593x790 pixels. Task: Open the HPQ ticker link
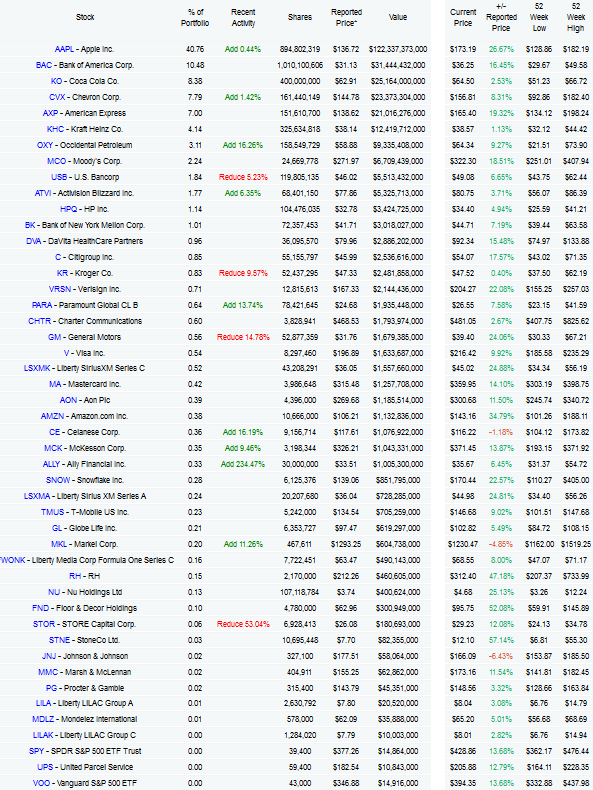coord(69,209)
